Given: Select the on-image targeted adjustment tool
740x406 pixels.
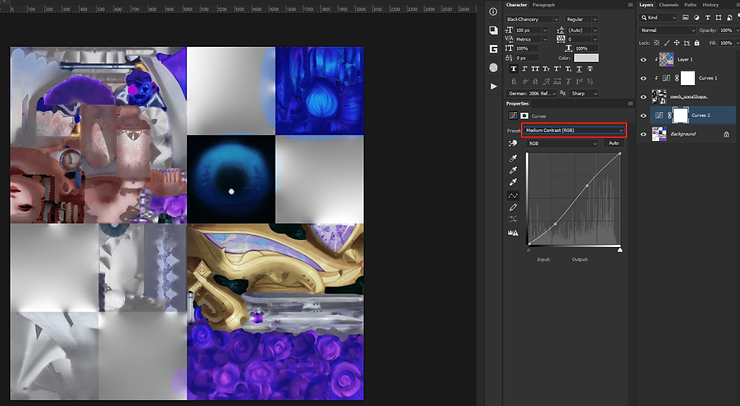Looking at the screenshot, I should point(513,143).
